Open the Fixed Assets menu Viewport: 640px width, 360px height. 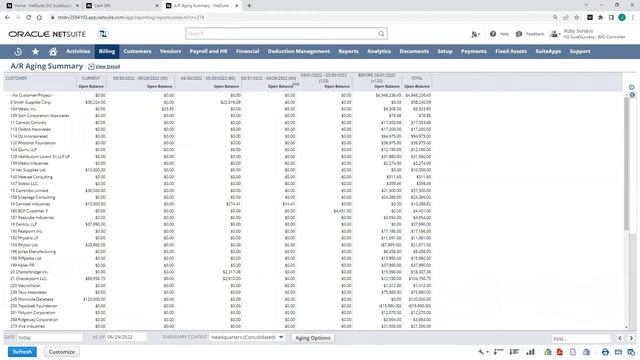click(x=511, y=51)
